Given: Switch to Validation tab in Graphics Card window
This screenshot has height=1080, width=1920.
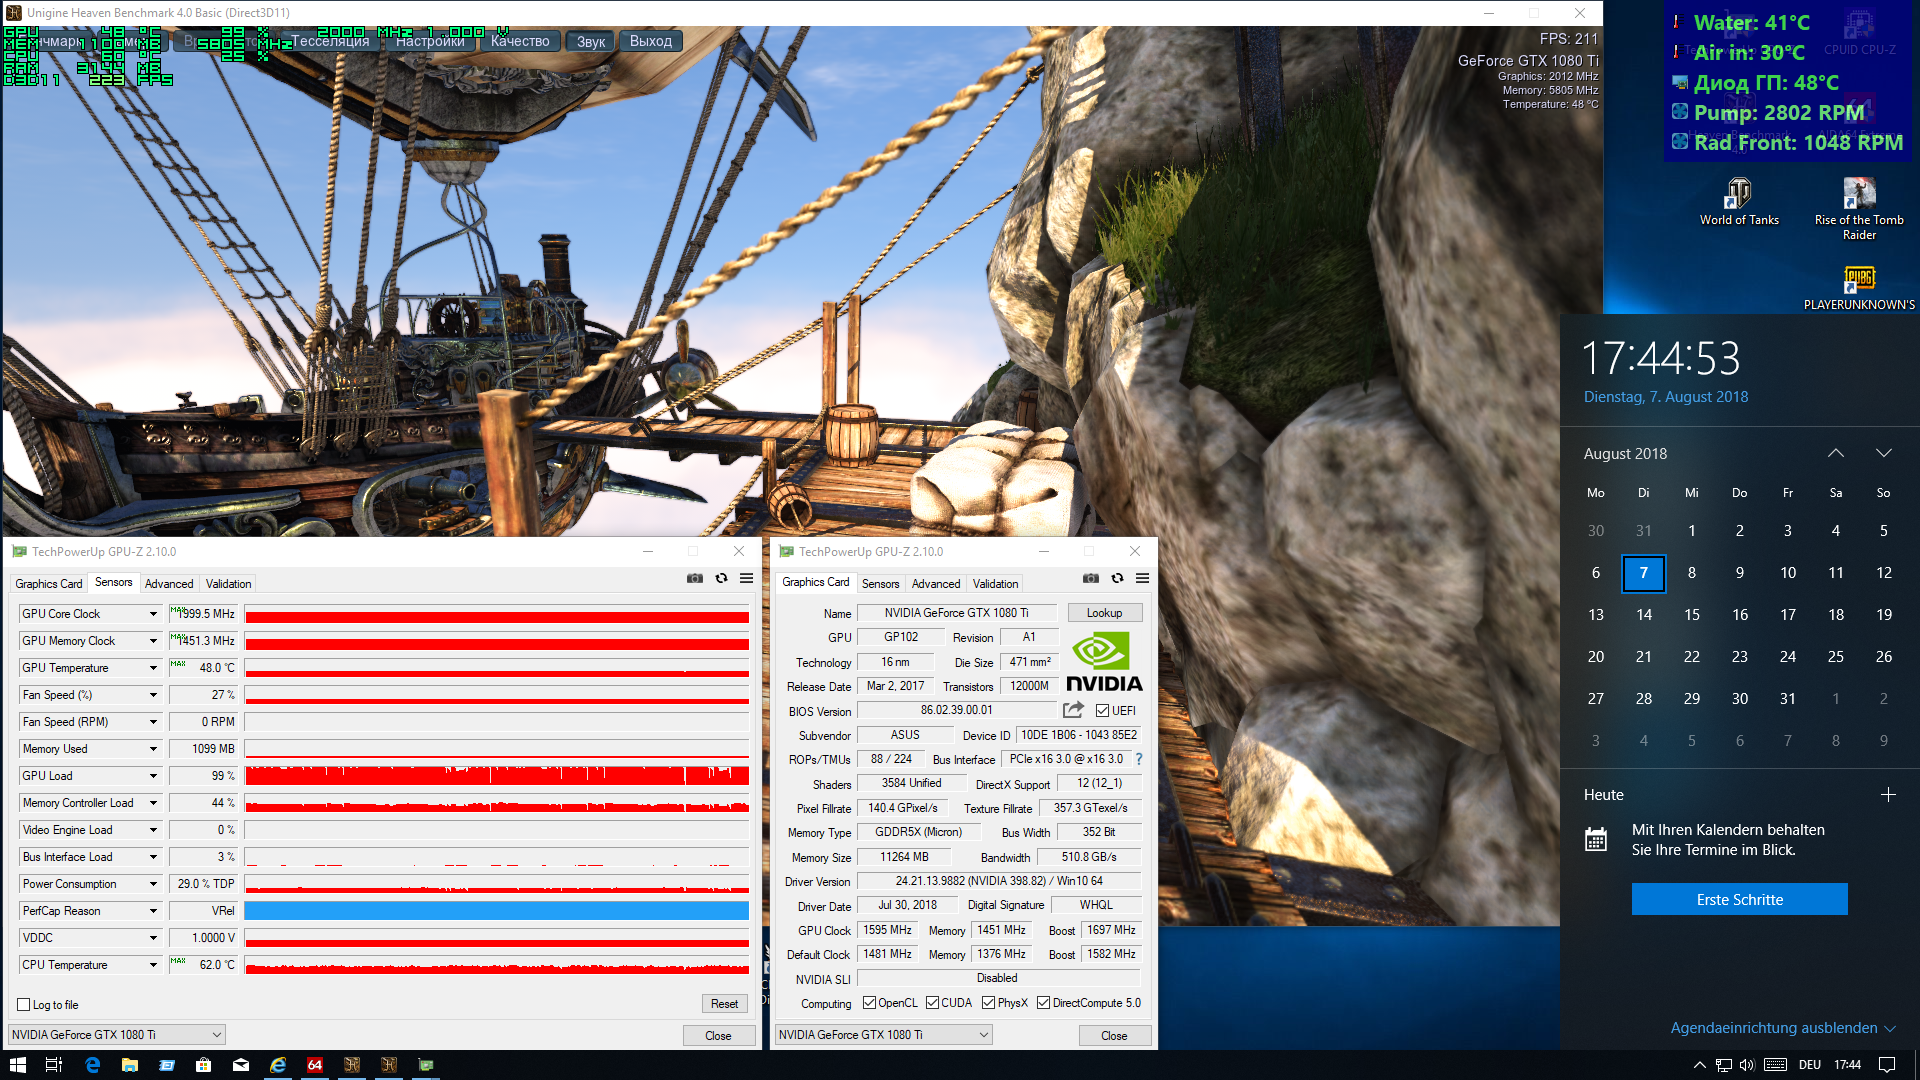Looking at the screenshot, I should (x=995, y=584).
